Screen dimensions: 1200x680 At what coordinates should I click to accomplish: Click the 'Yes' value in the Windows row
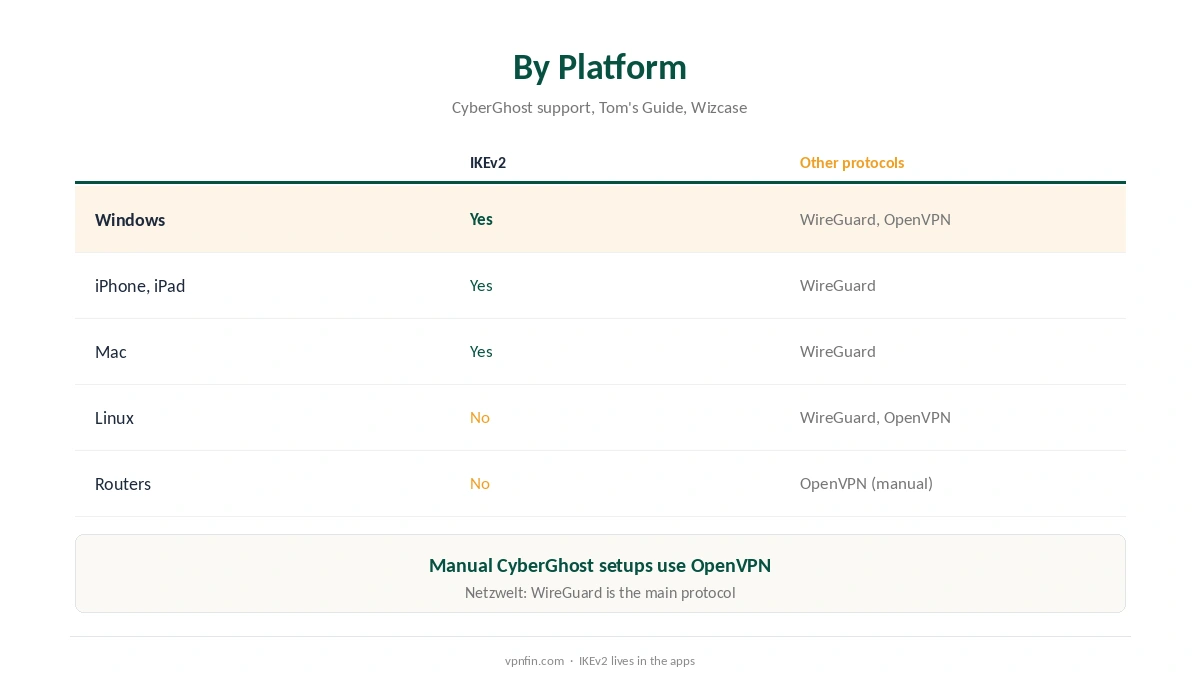point(481,219)
